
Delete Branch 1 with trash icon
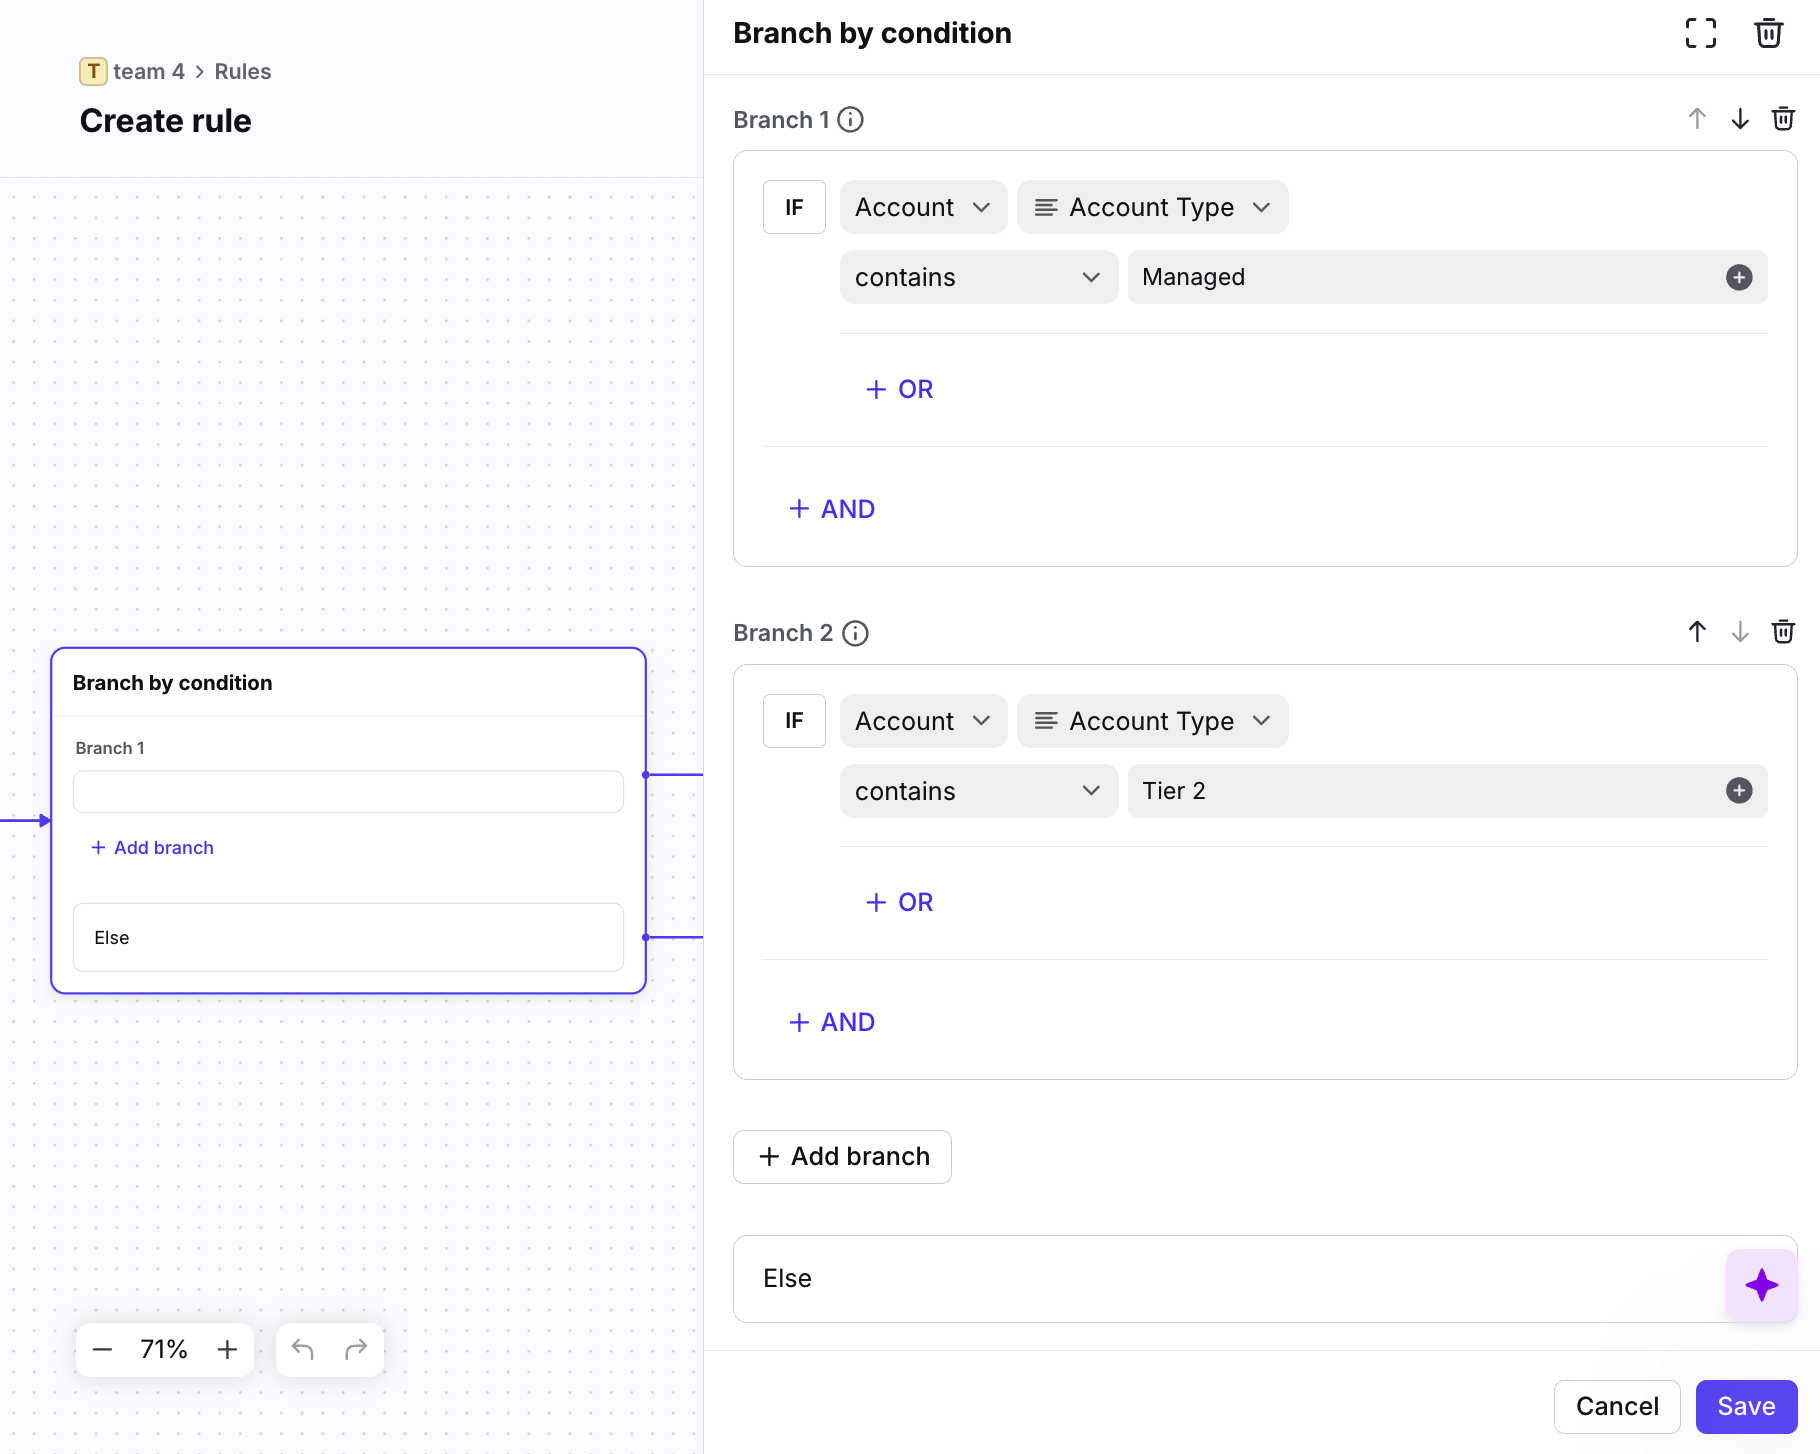(1783, 119)
